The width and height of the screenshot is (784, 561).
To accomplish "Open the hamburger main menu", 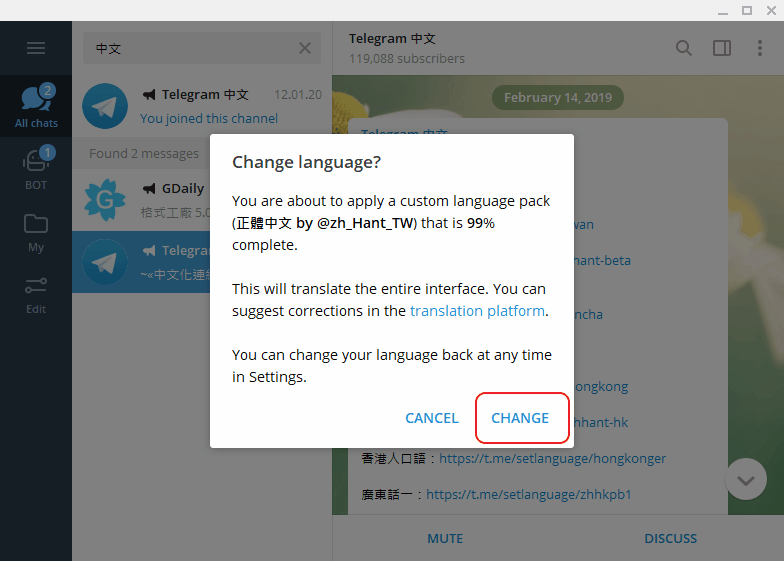I will [x=36, y=48].
